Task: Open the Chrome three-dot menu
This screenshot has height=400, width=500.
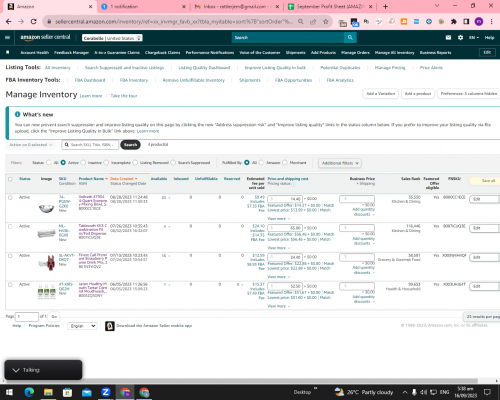Action: (x=491, y=22)
